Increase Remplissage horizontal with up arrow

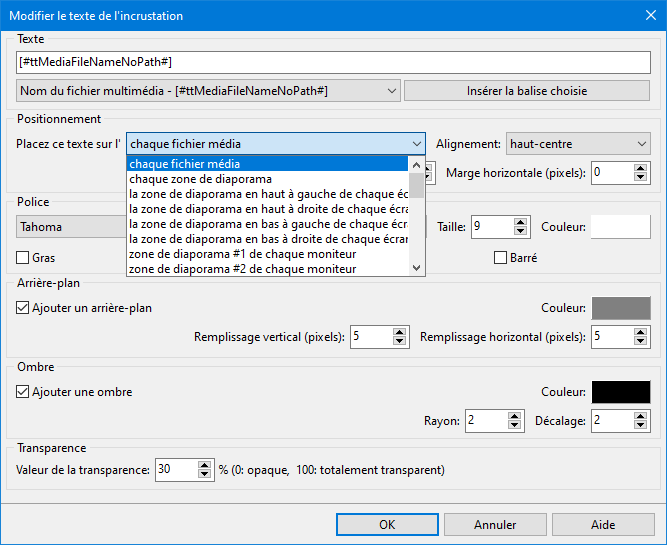pos(640,332)
